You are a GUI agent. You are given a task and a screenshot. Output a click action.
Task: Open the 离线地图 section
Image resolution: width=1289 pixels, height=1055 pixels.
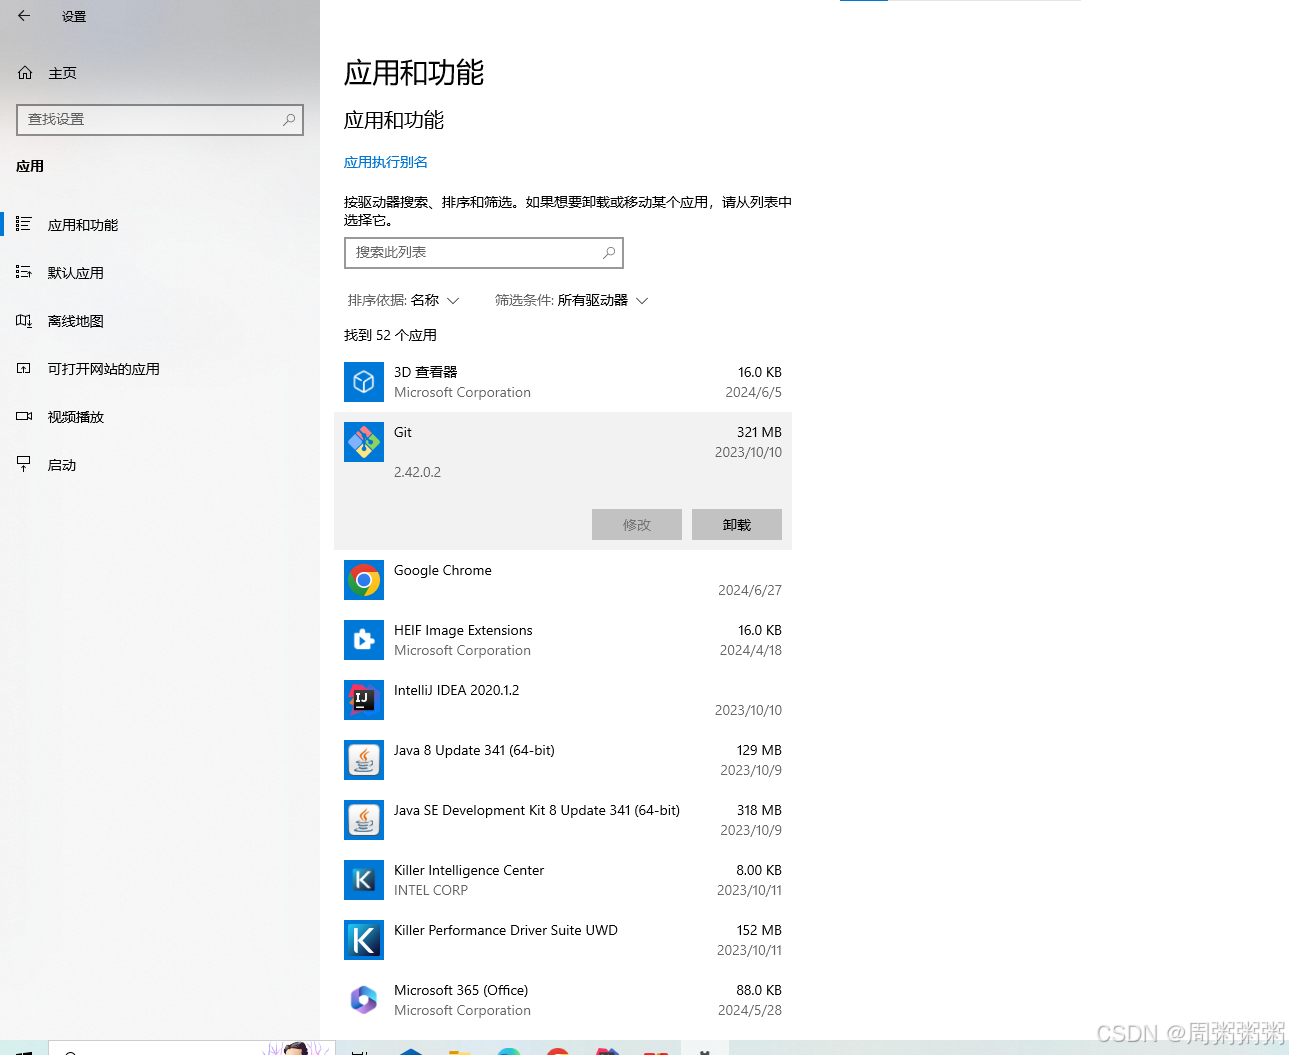160,321
